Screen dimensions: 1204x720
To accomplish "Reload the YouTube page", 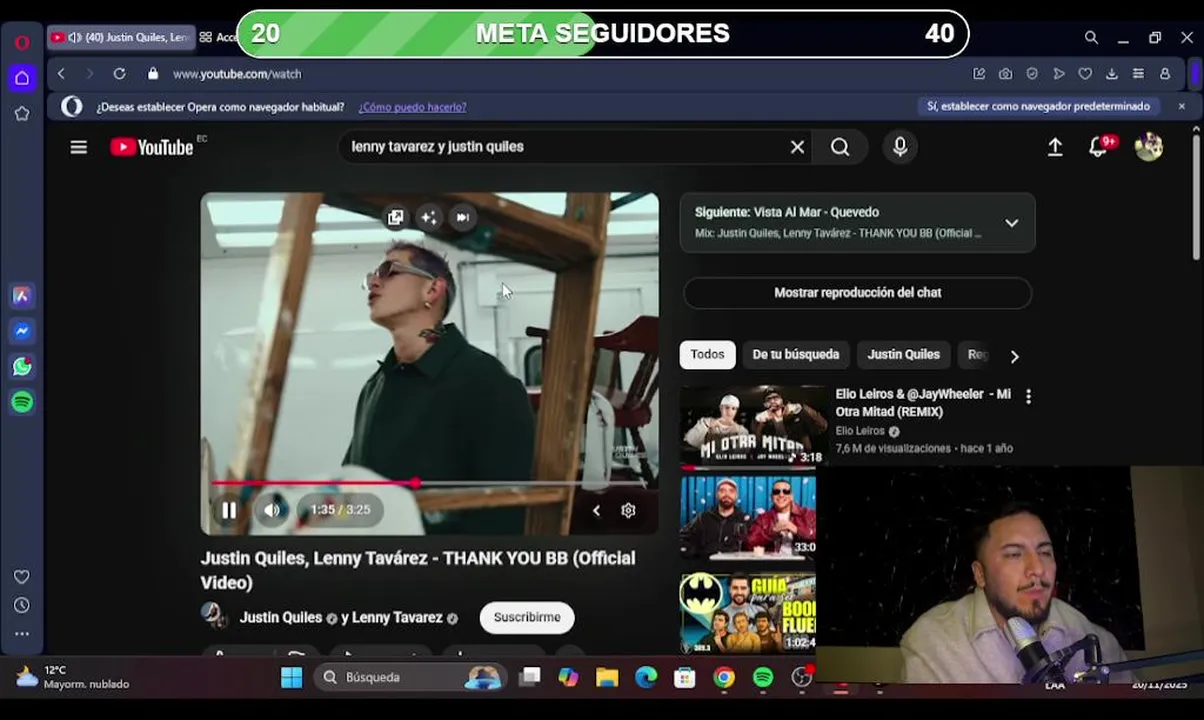I will tap(119, 74).
